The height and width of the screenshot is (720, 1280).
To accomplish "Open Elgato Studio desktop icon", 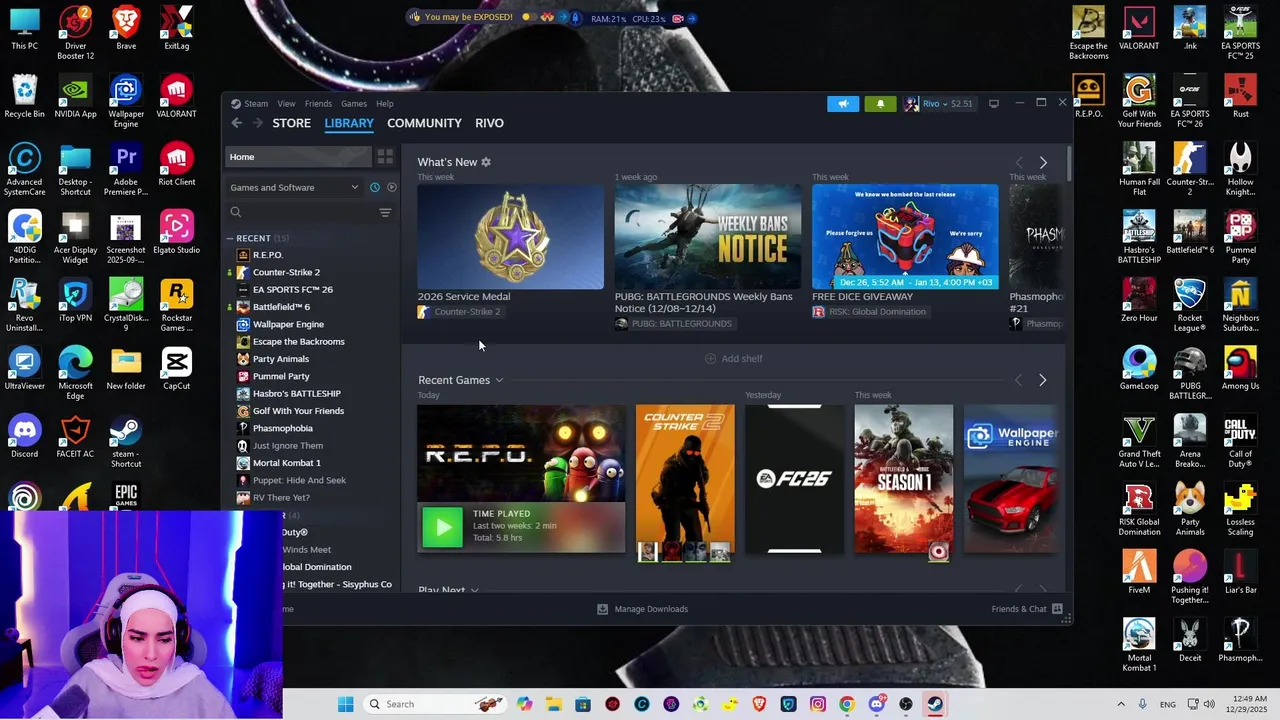I will (177, 231).
